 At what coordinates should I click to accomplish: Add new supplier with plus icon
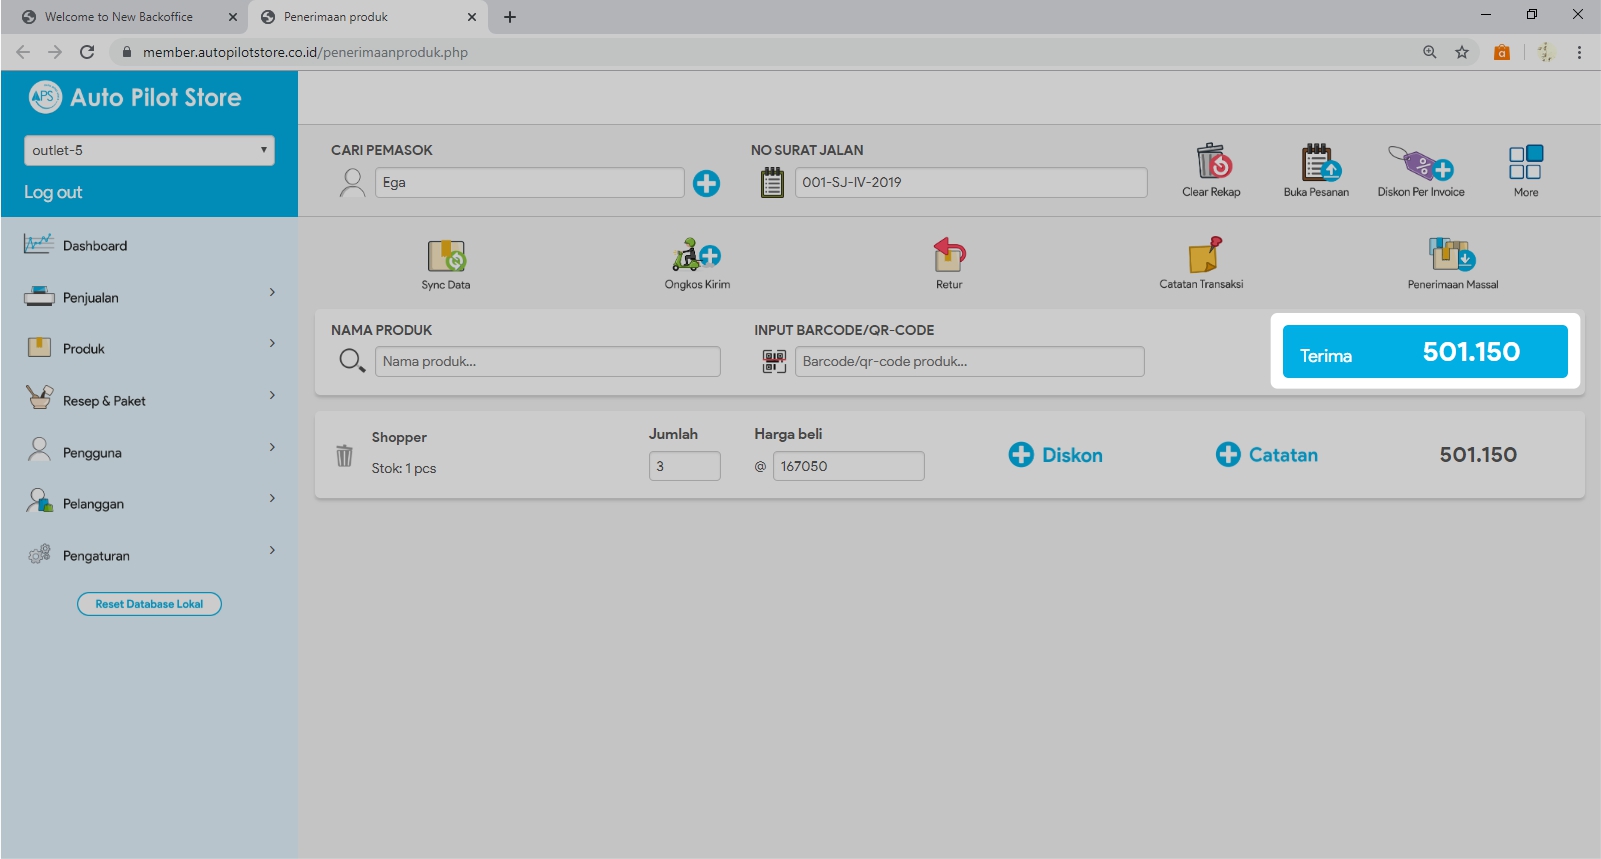click(x=706, y=183)
